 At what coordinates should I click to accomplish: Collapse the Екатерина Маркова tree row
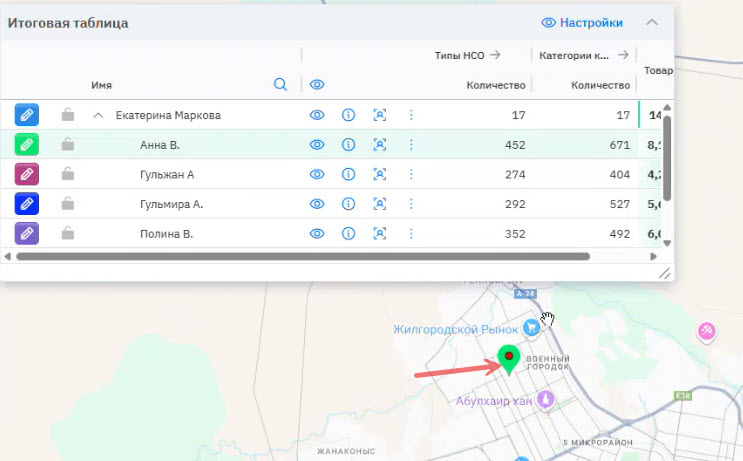click(98, 115)
